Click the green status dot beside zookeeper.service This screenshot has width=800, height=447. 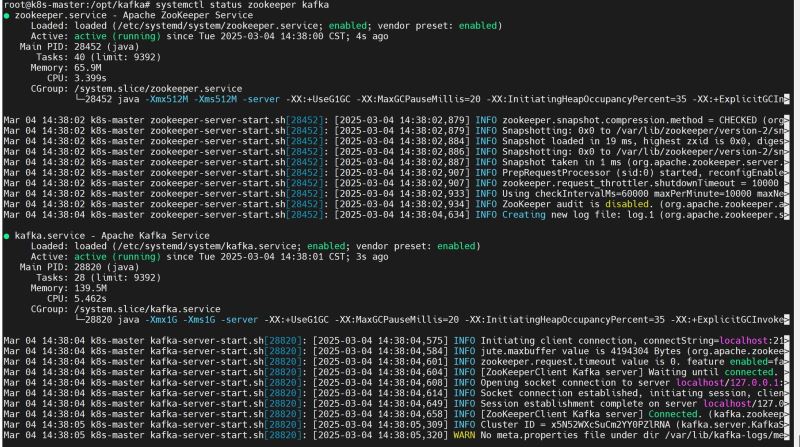tap(7, 16)
